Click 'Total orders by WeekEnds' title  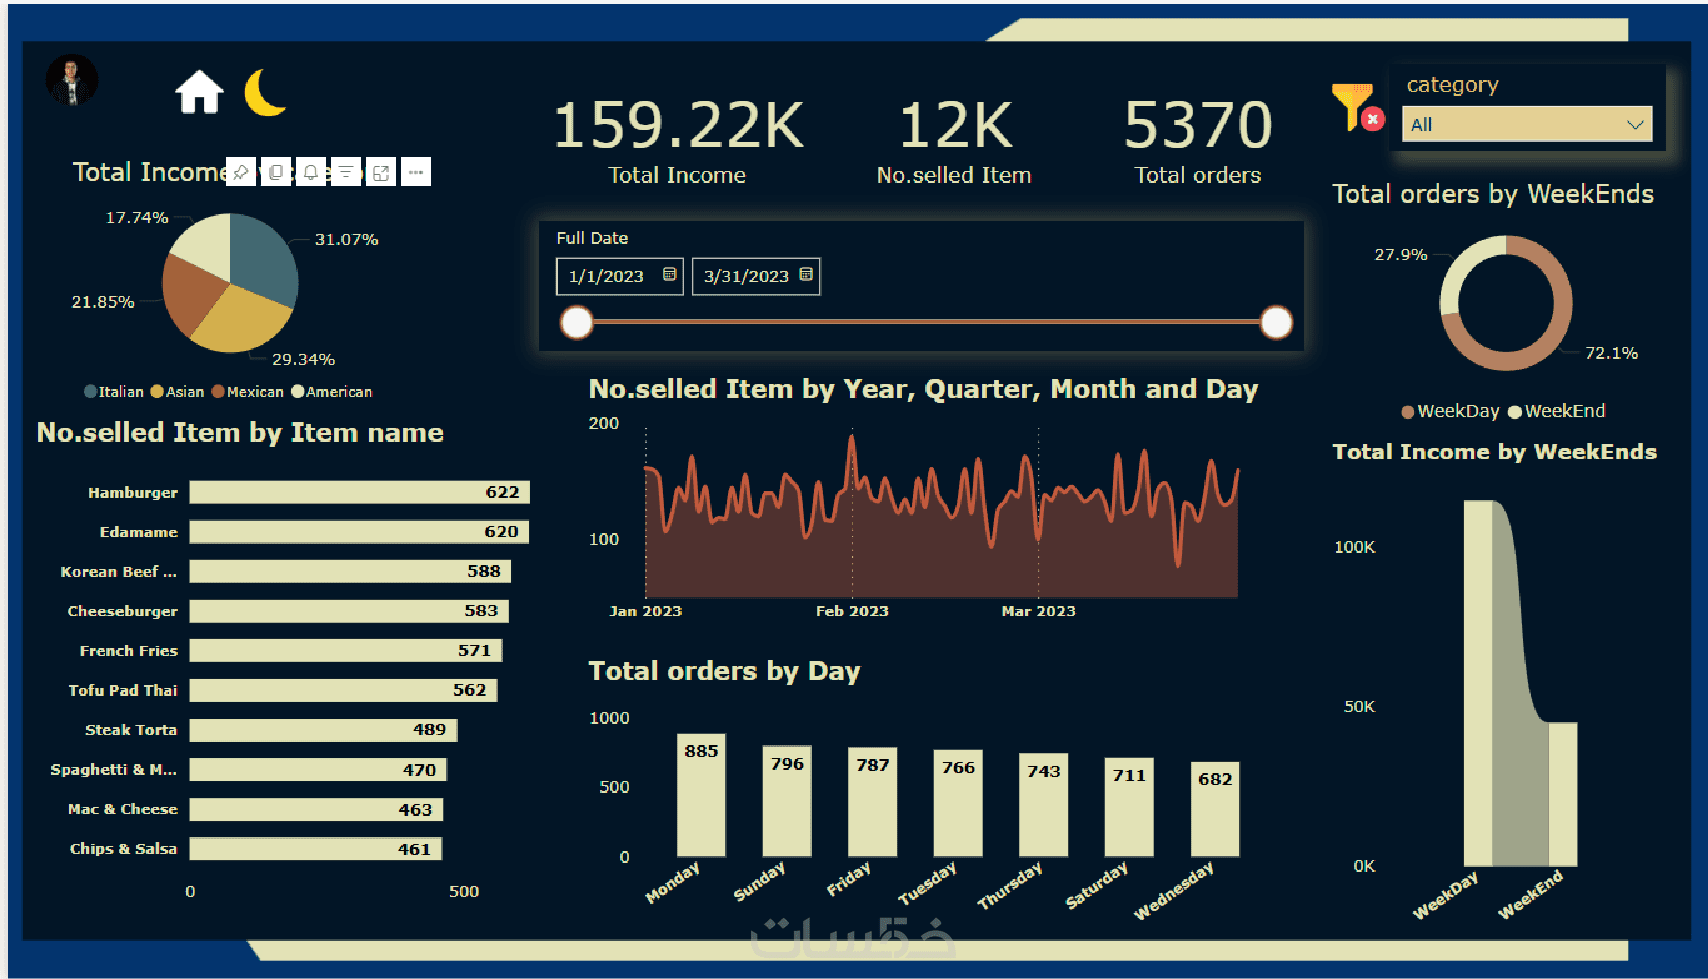click(x=1493, y=194)
